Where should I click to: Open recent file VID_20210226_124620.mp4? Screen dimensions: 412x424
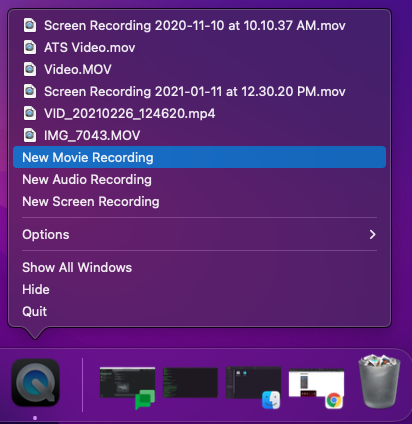pos(199,114)
